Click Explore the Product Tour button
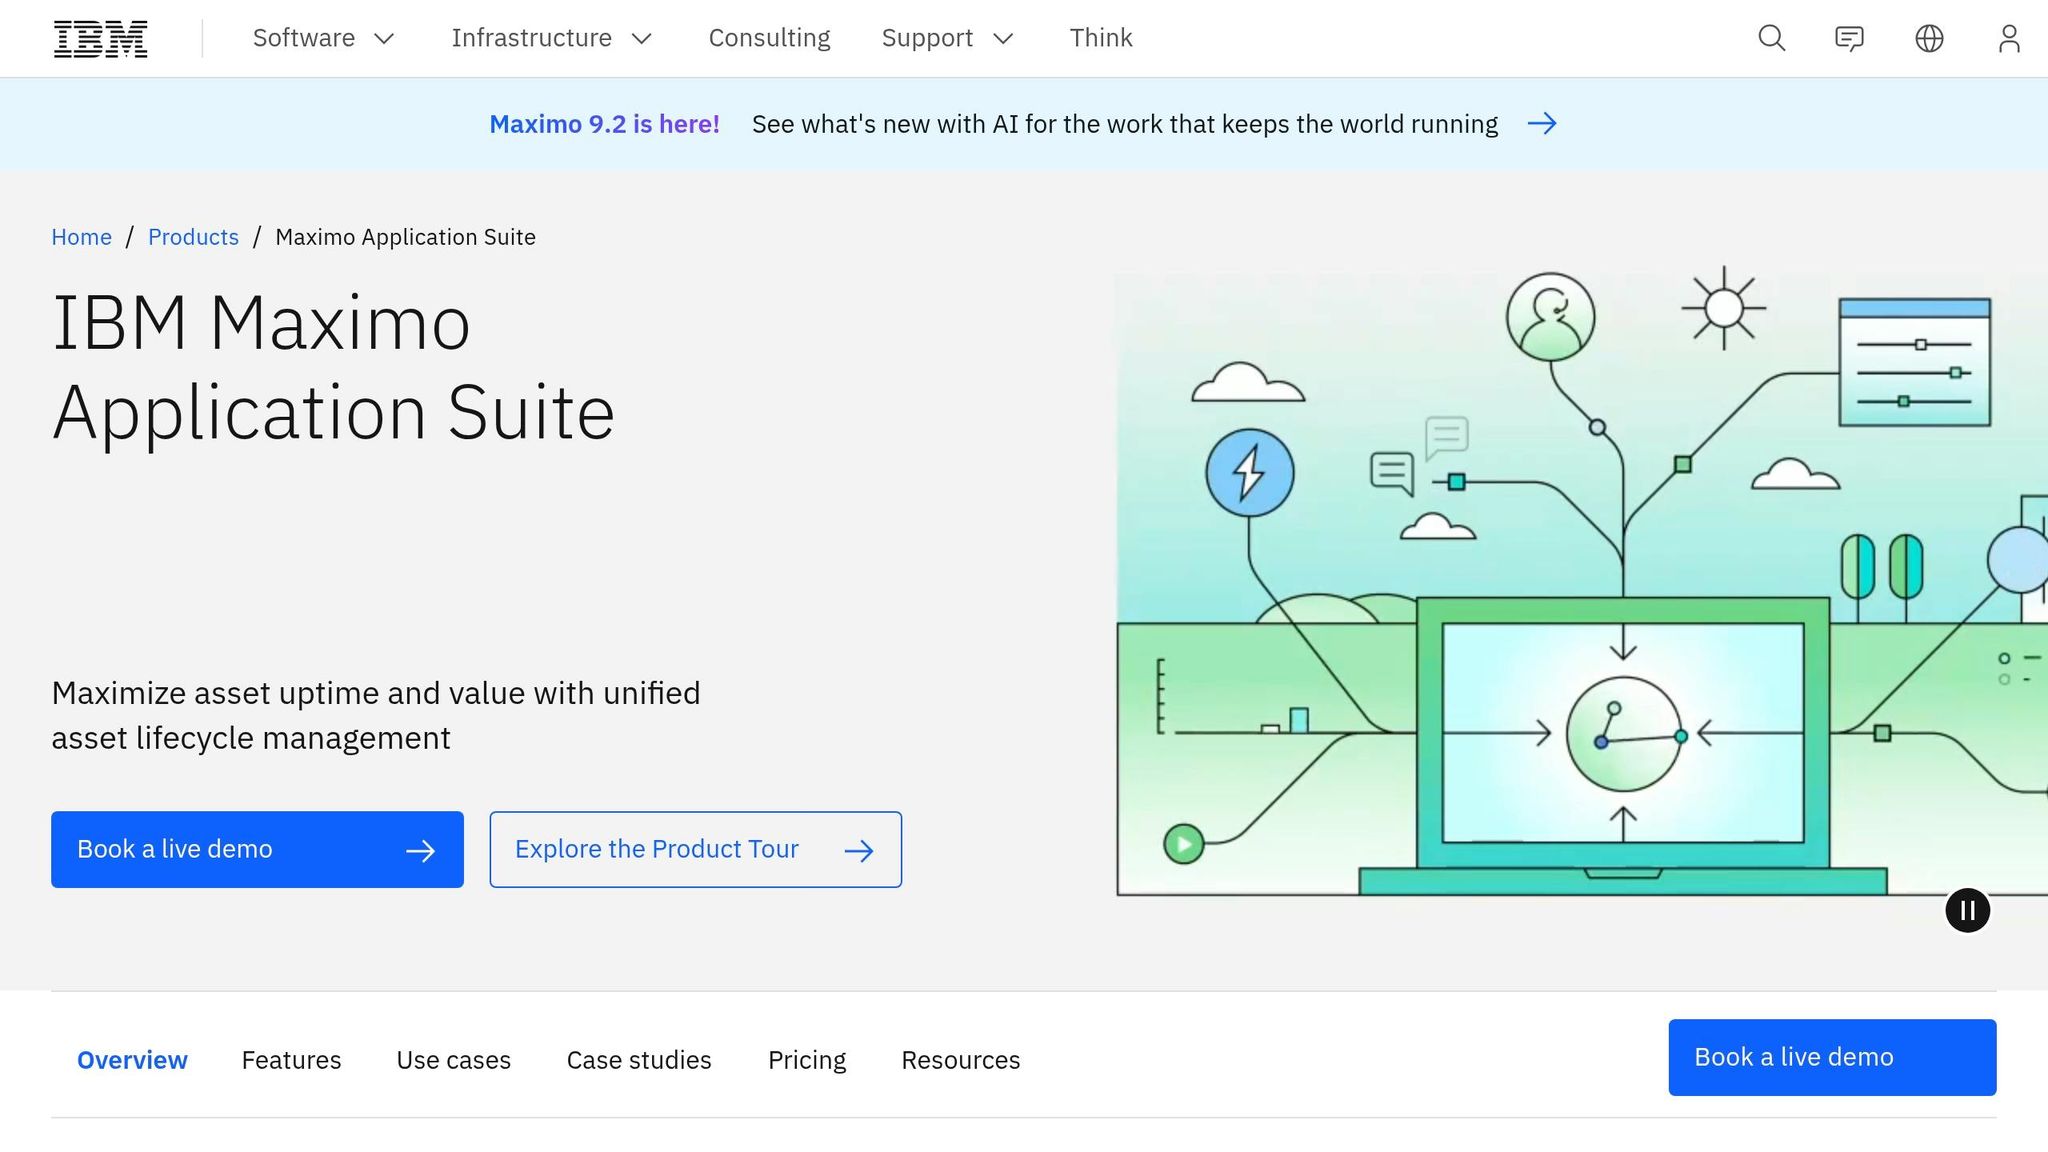Viewport: 2048px width, 1152px height. click(x=695, y=849)
